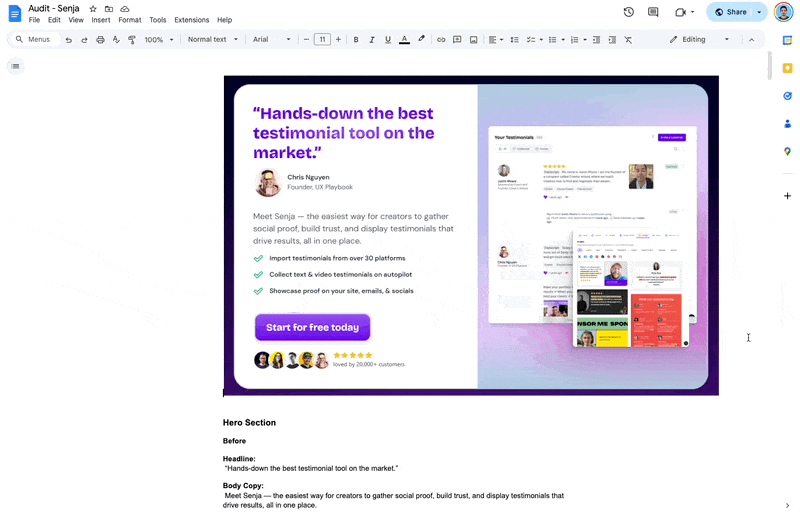The height and width of the screenshot is (516, 800).
Task: Click the Share button
Action: click(x=731, y=12)
